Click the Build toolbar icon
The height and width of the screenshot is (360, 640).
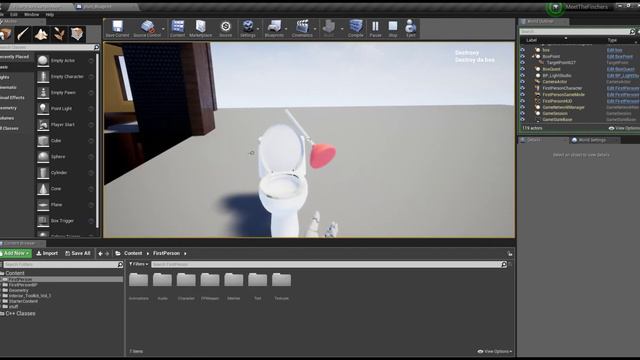point(329,29)
